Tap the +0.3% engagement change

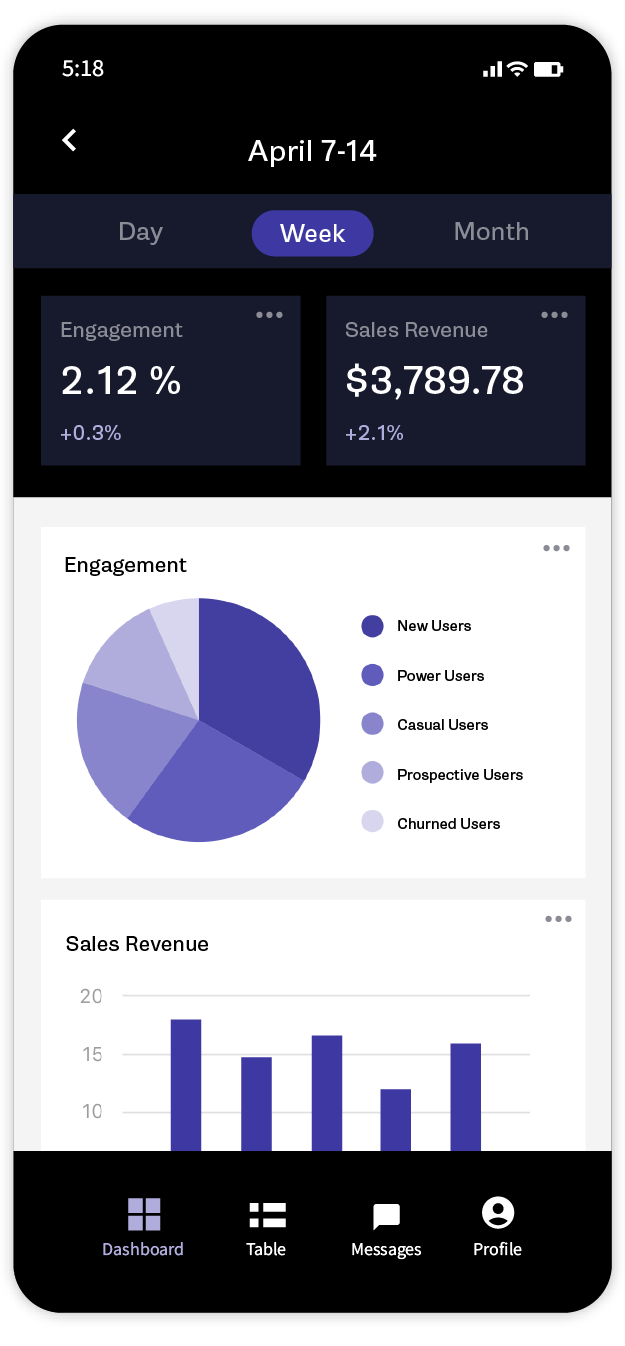click(x=91, y=433)
